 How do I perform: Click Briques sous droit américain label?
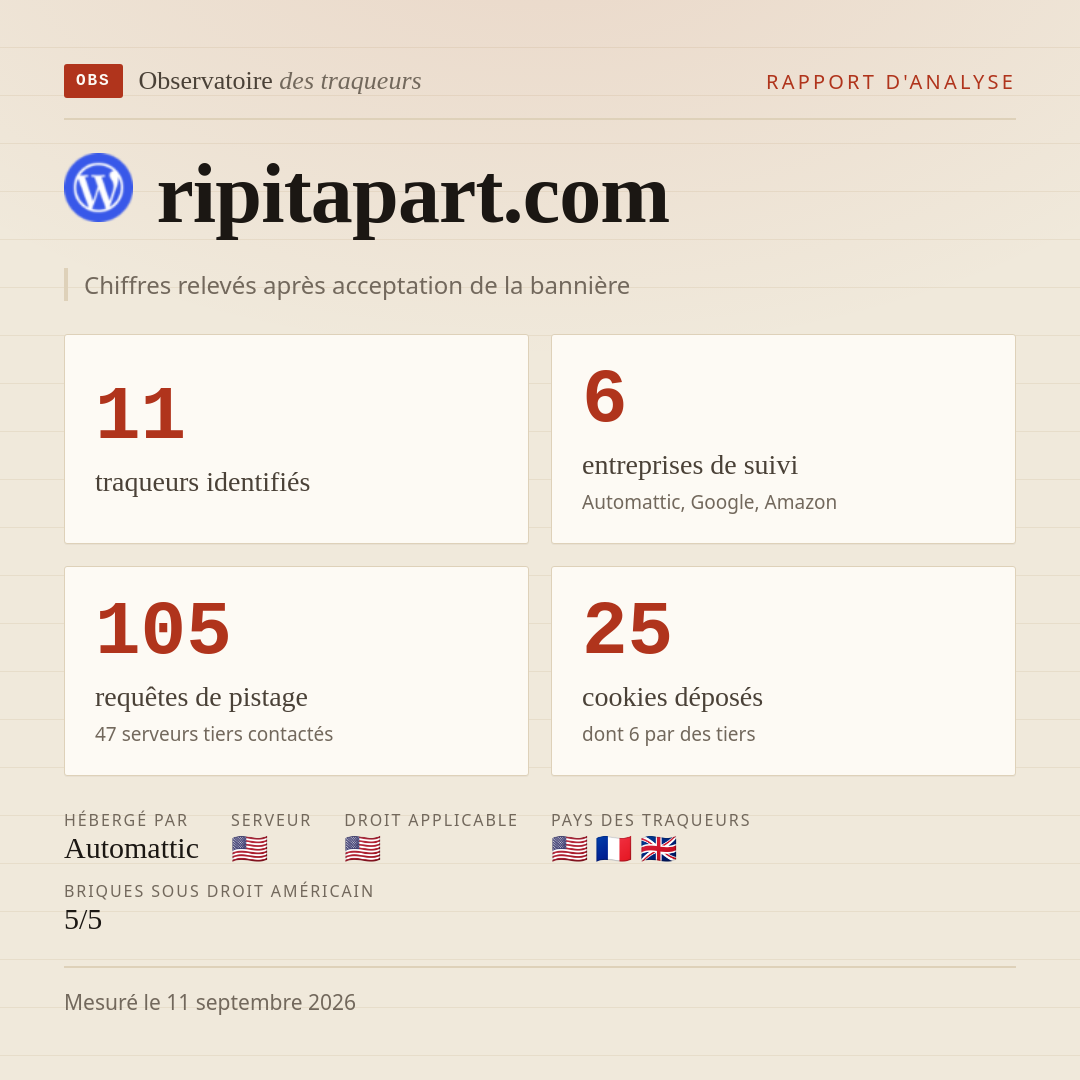point(219,891)
